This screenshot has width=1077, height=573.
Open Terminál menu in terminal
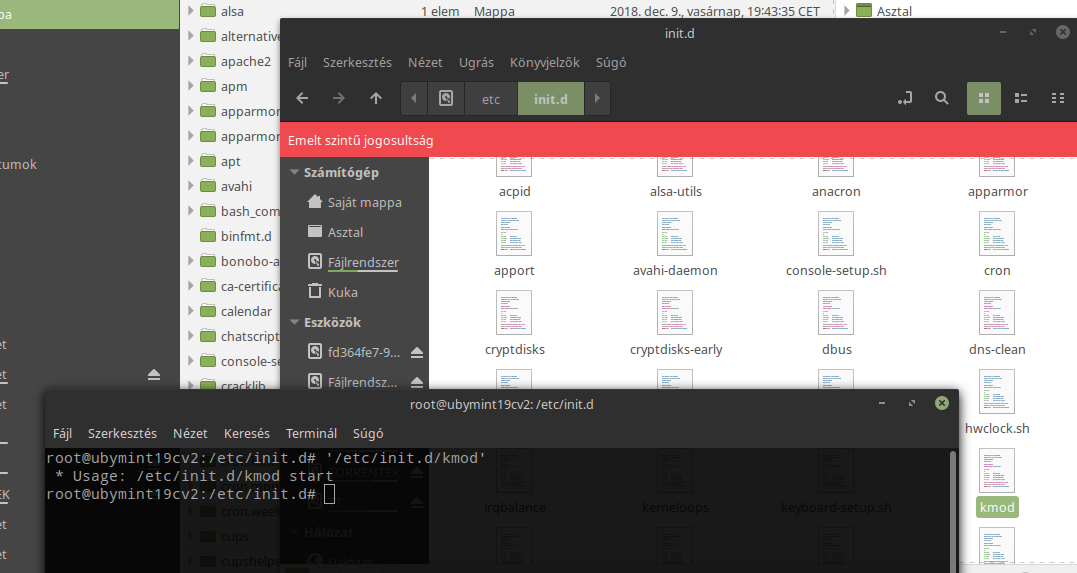click(x=311, y=434)
